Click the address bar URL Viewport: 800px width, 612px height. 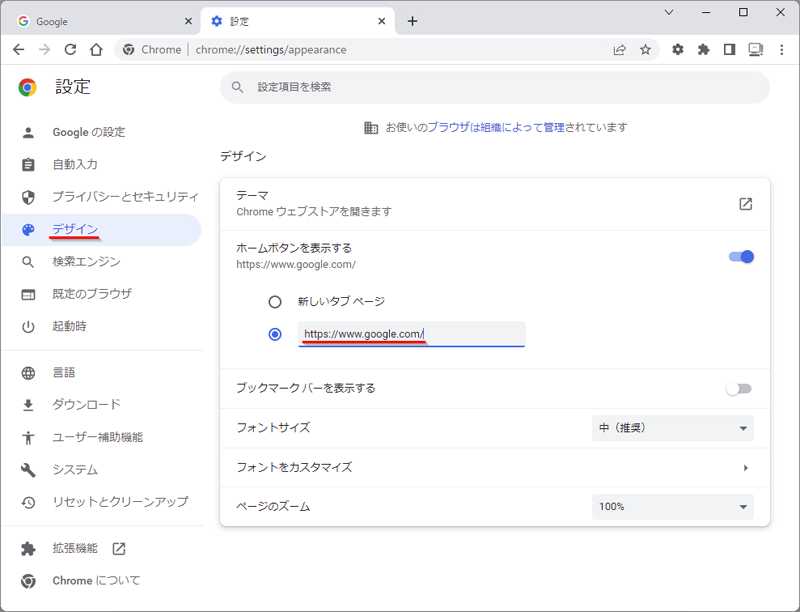tap(271, 49)
